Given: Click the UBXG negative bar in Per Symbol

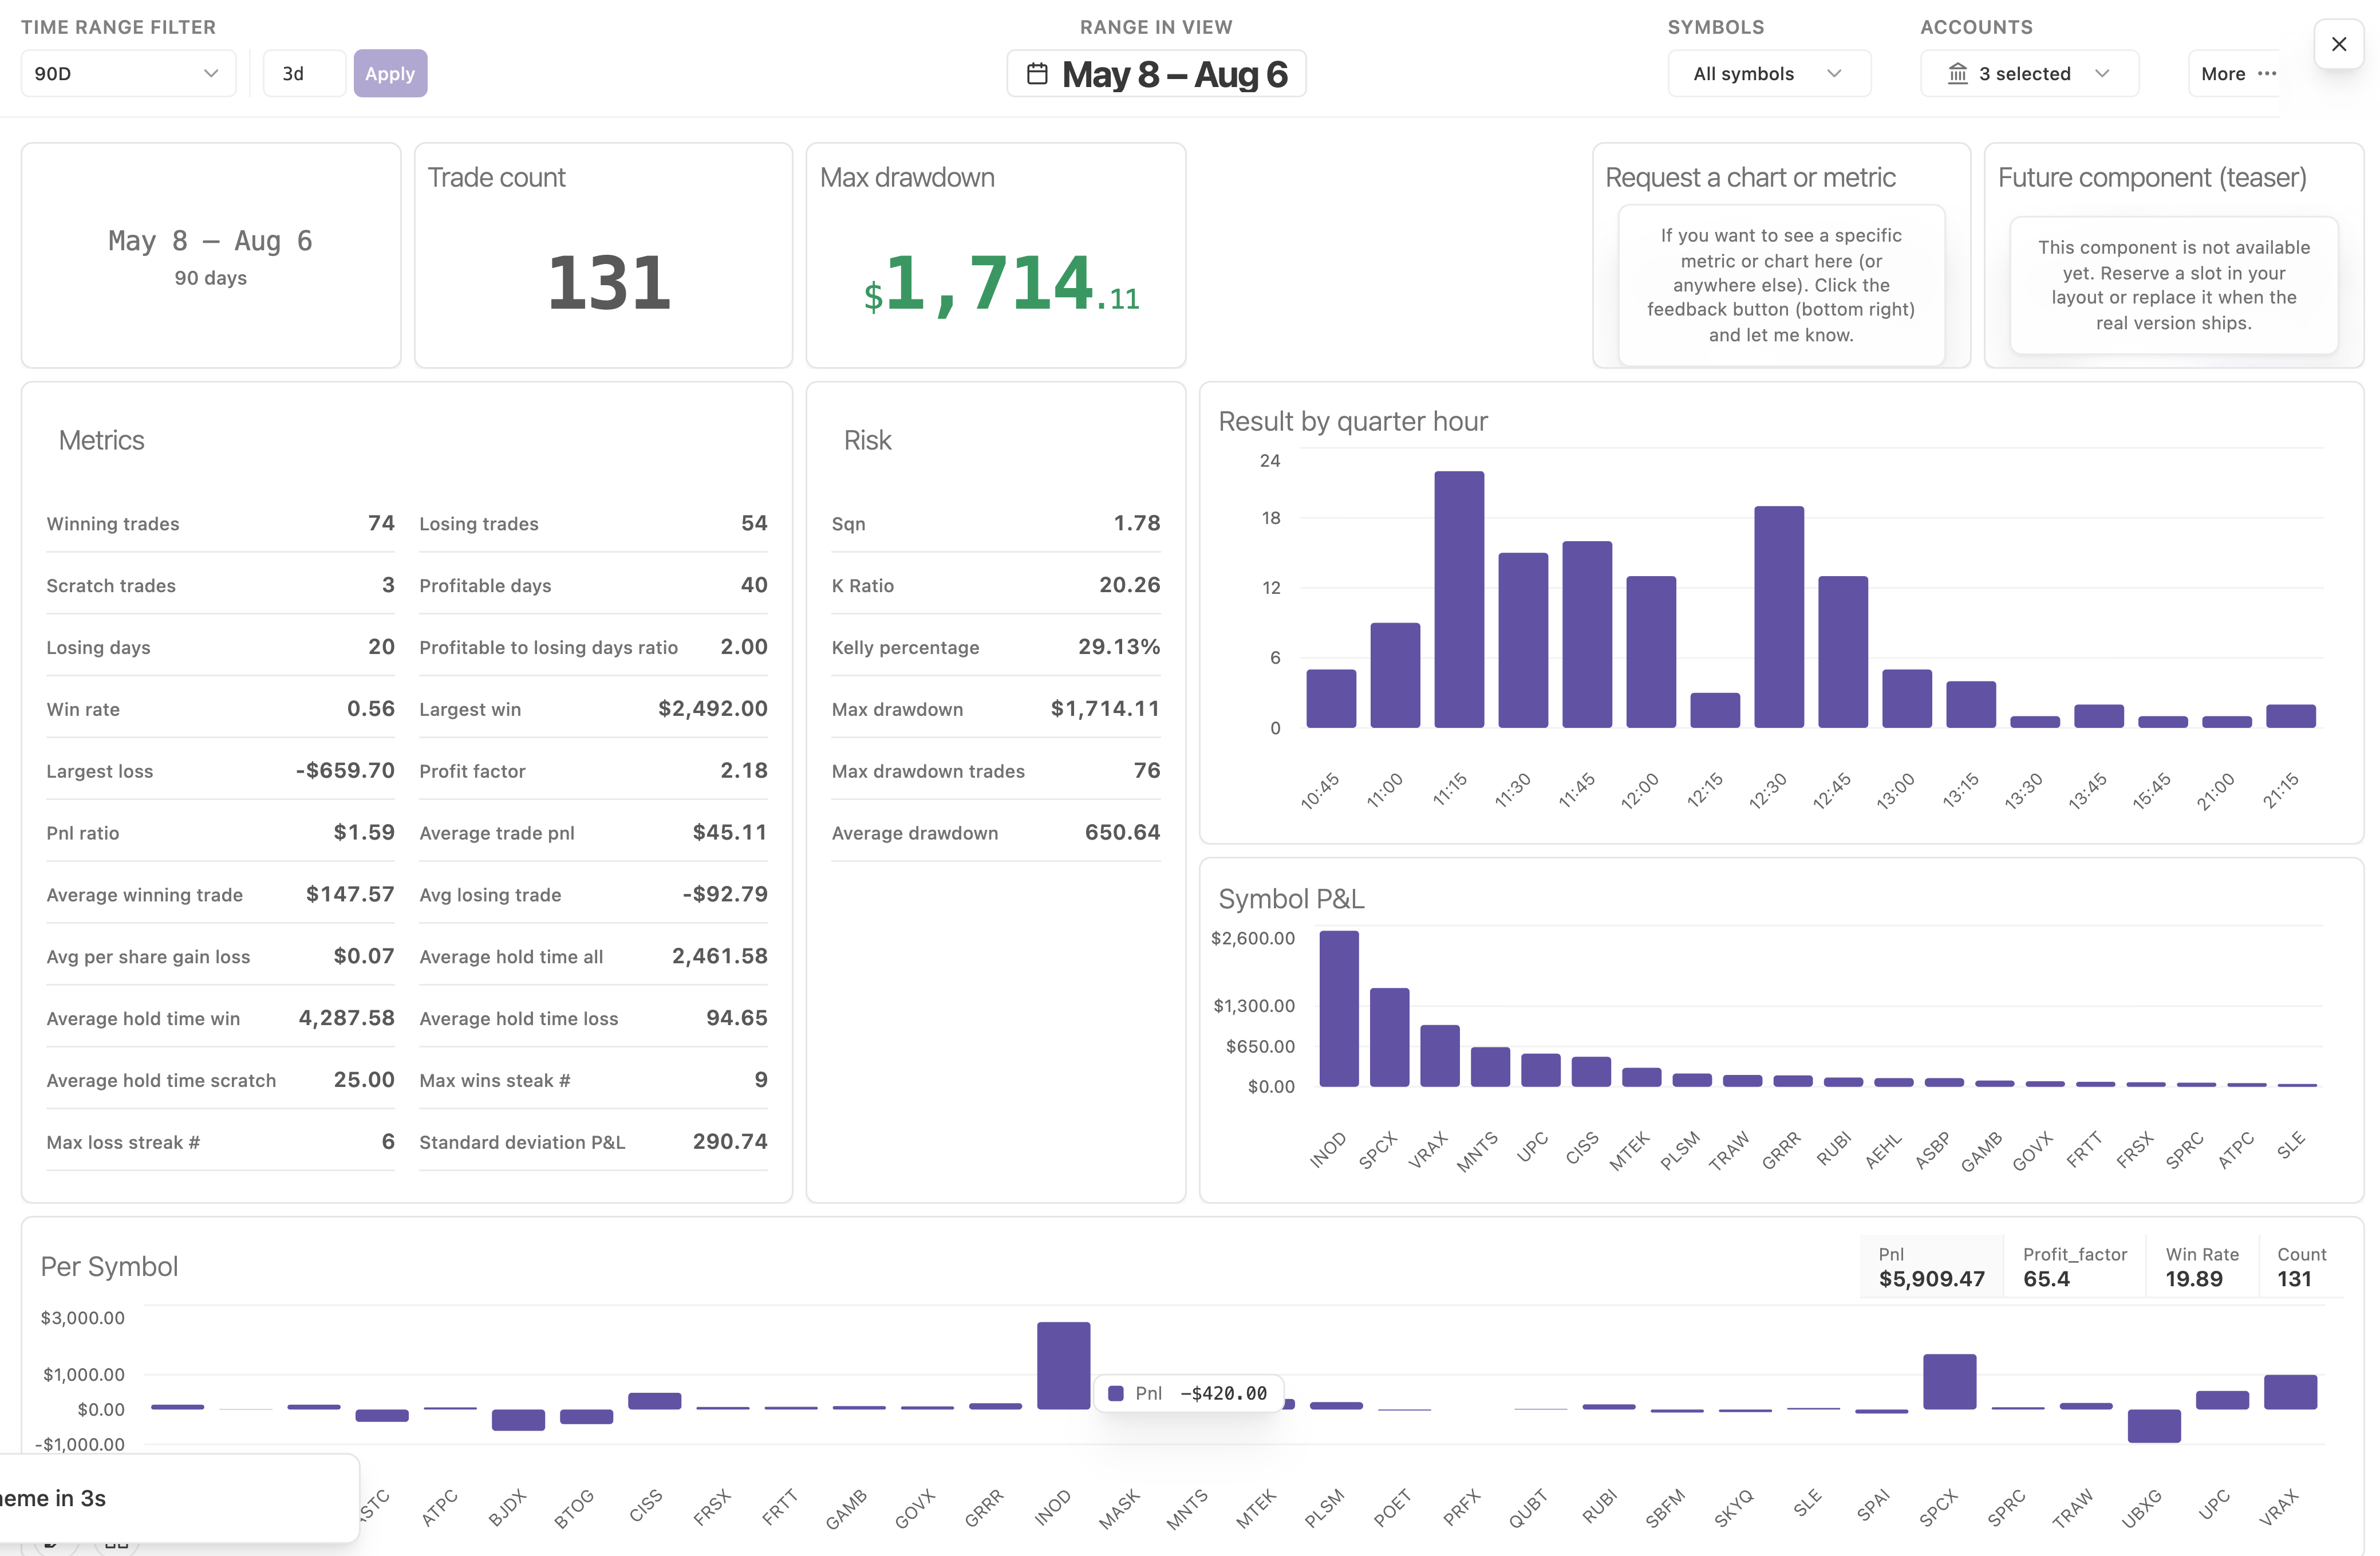Looking at the screenshot, I should coord(2154,1426).
